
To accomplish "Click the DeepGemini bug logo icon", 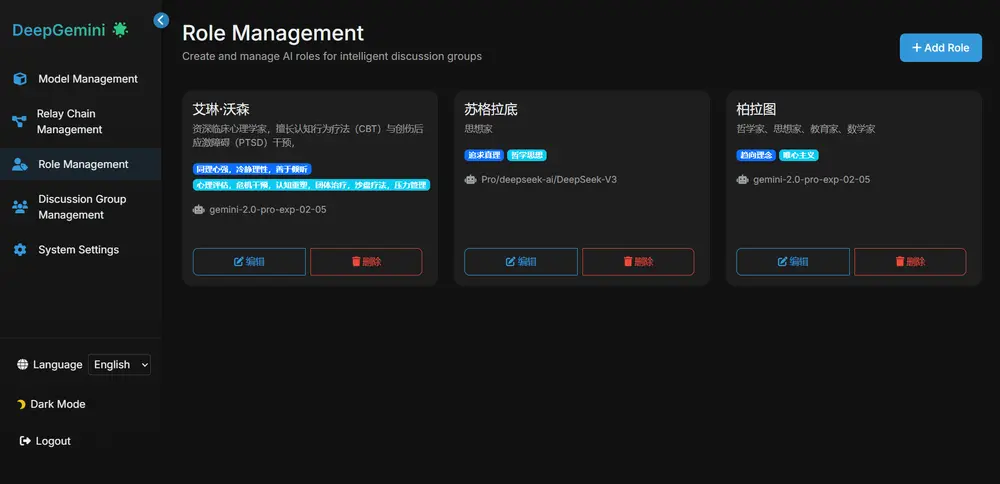I will [x=121, y=30].
